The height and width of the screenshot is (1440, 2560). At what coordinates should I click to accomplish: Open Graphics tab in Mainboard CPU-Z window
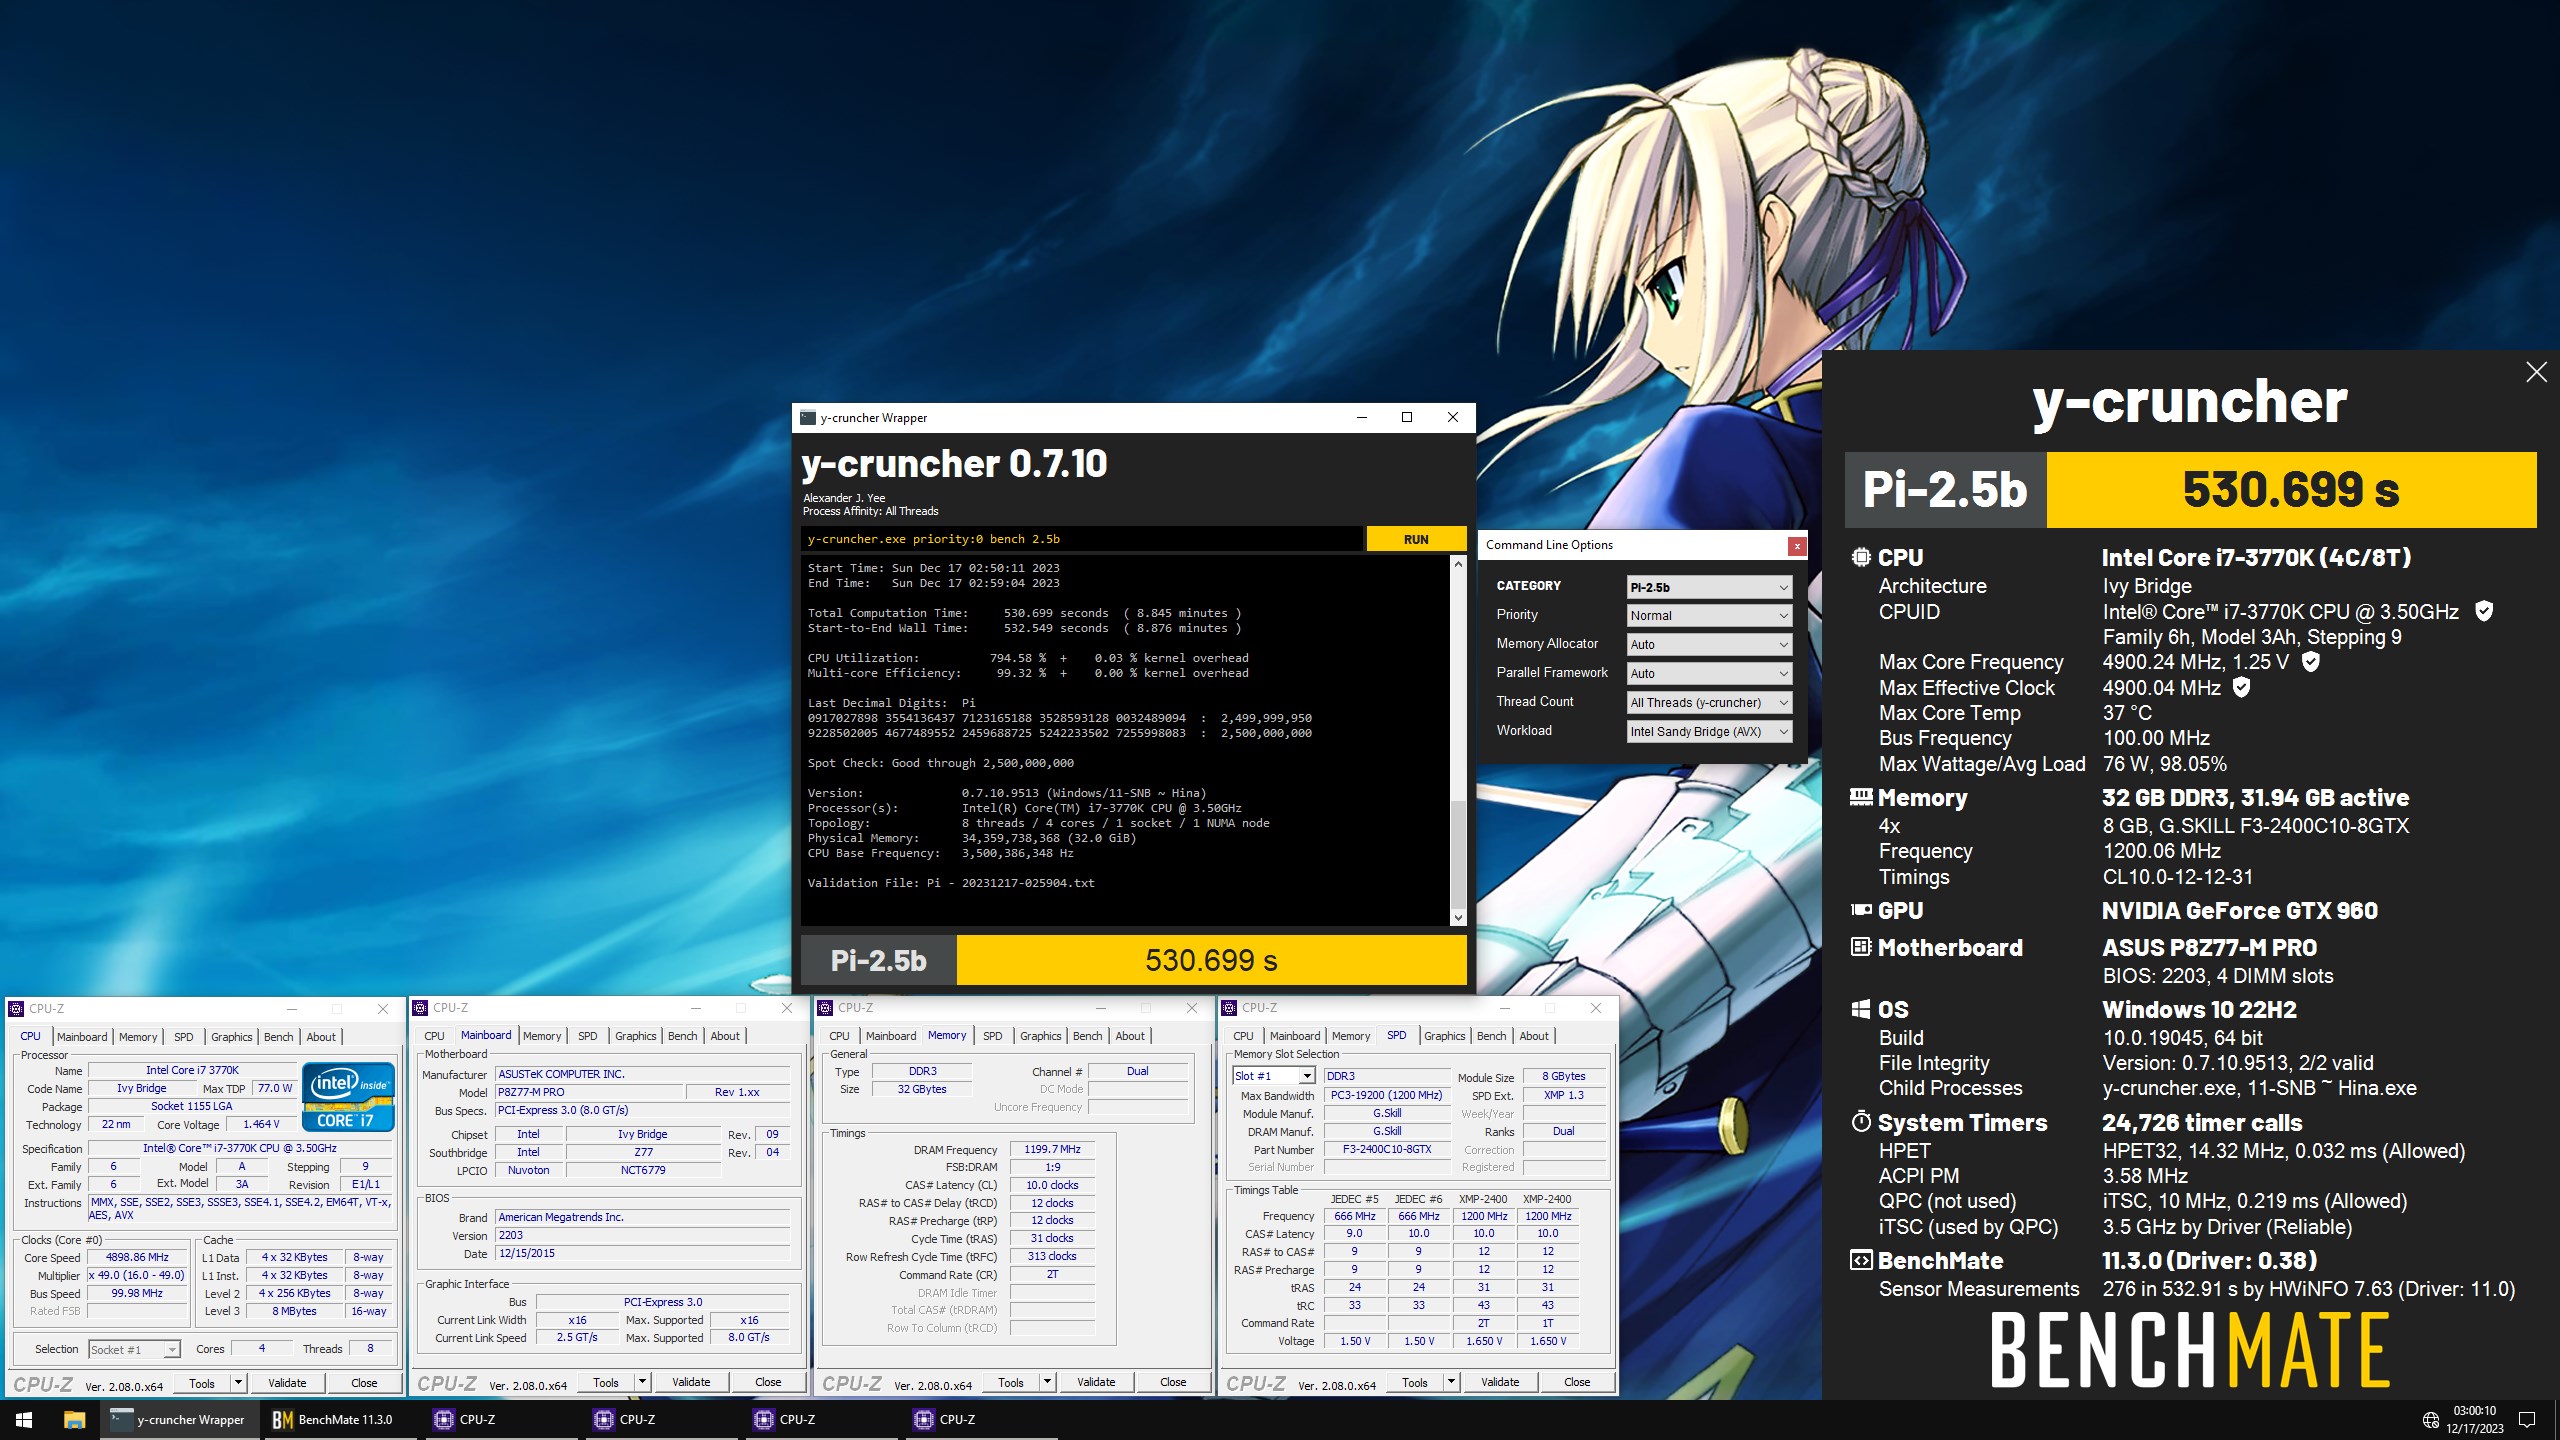click(636, 1036)
